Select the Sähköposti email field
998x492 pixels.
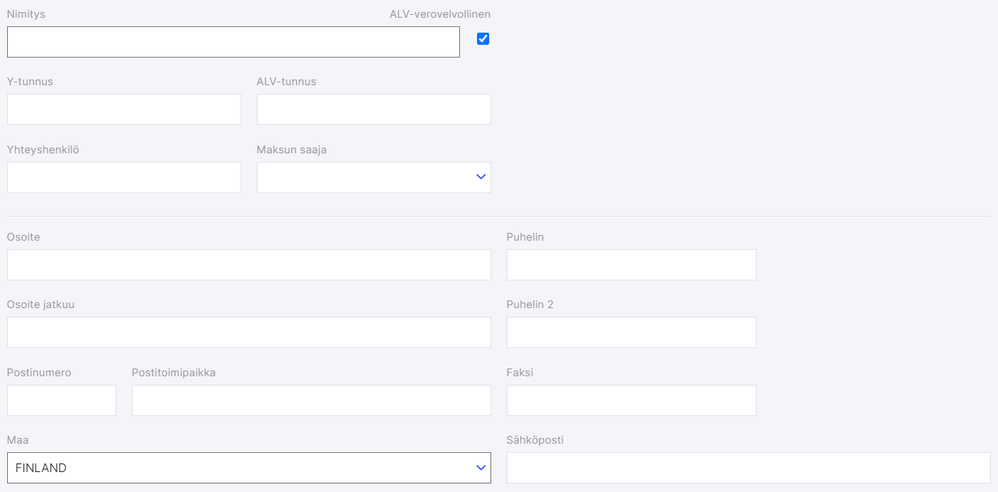(x=748, y=468)
